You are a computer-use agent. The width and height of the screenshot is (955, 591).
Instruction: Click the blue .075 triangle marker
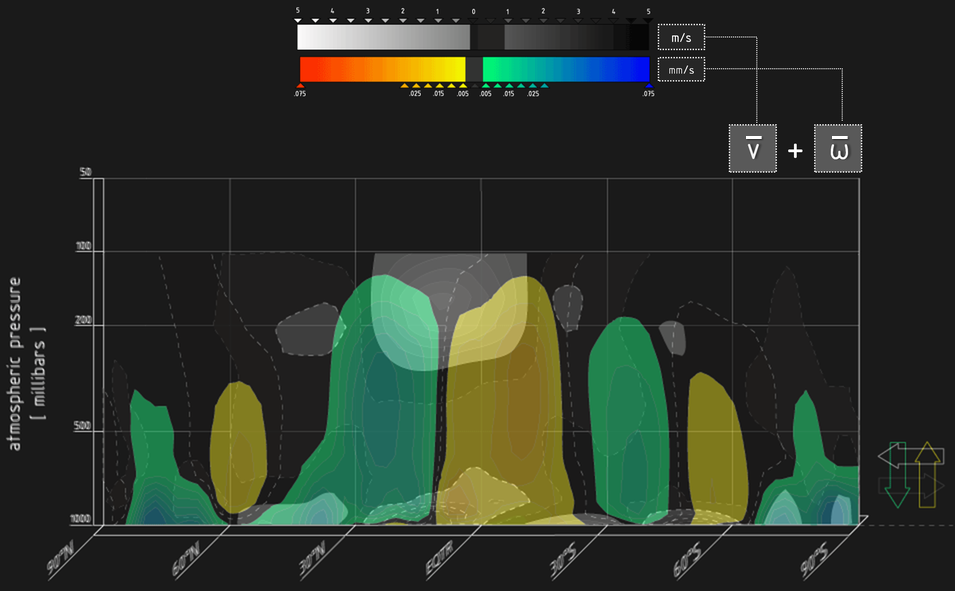click(648, 86)
